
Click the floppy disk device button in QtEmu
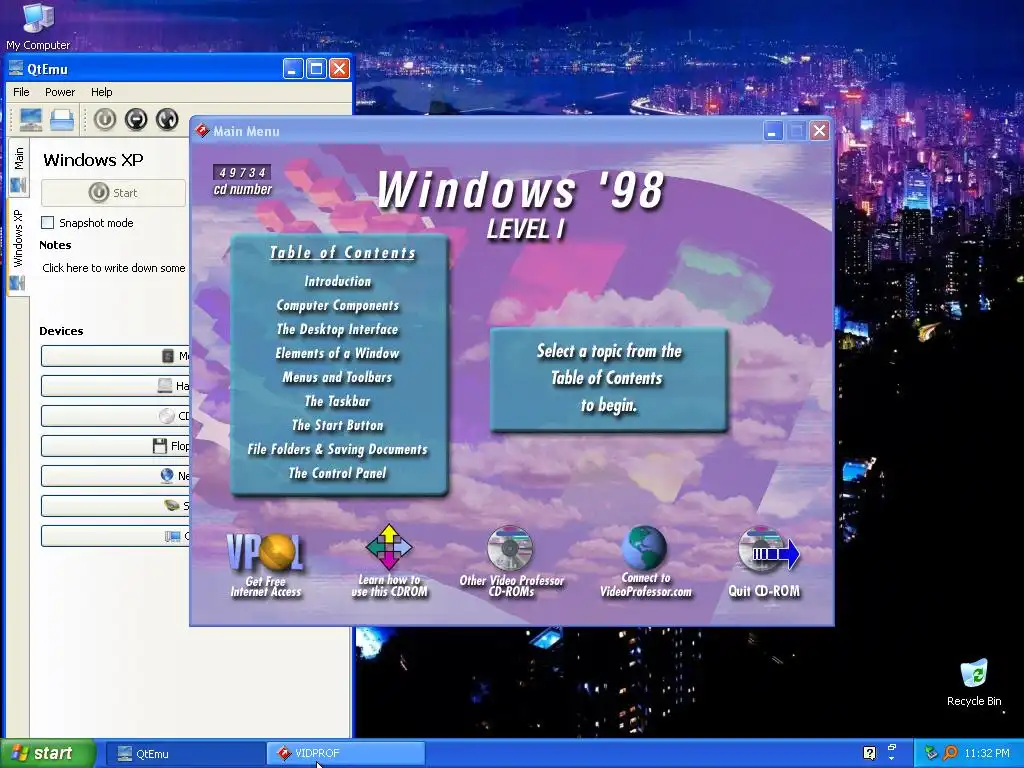[115, 446]
